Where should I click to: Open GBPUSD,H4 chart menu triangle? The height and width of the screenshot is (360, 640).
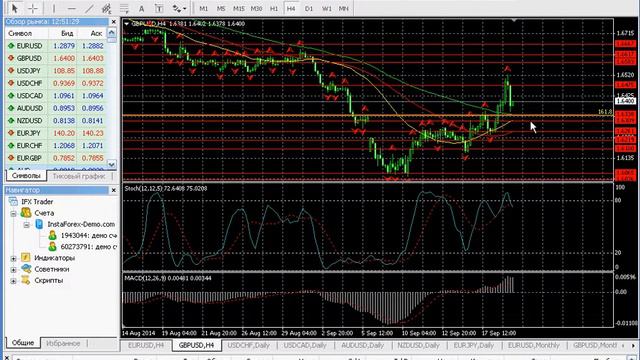click(x=127, y=24)
